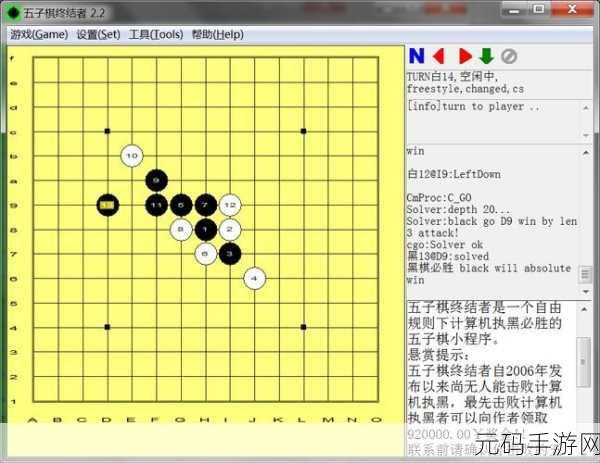Click the upper-left star point on the board
This screenshot has height=463, width=600.
coord(107,131)
